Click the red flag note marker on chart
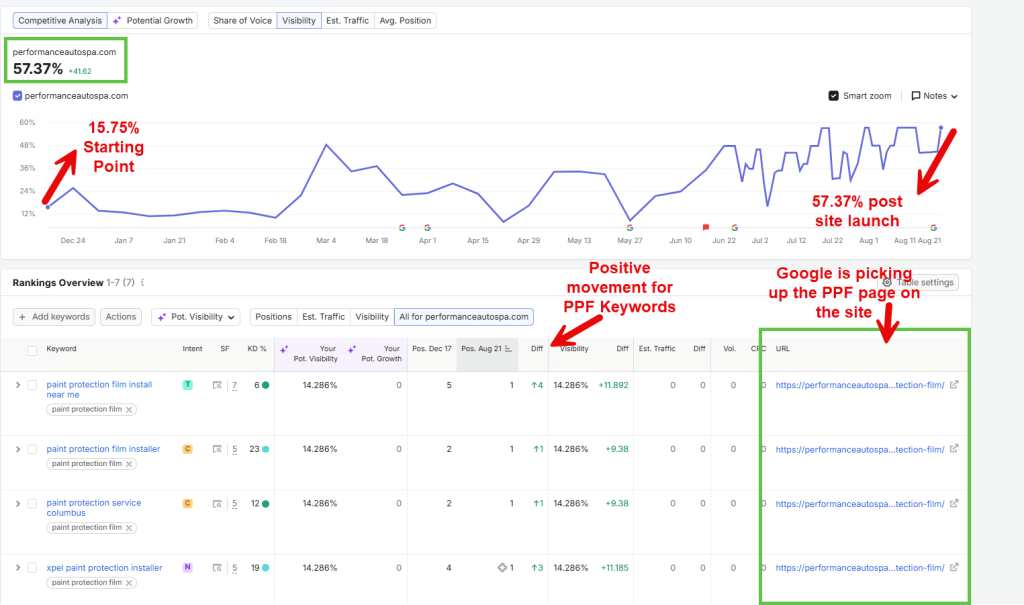Viewport: 1024px width, 605px height. [x=705, y=227]
